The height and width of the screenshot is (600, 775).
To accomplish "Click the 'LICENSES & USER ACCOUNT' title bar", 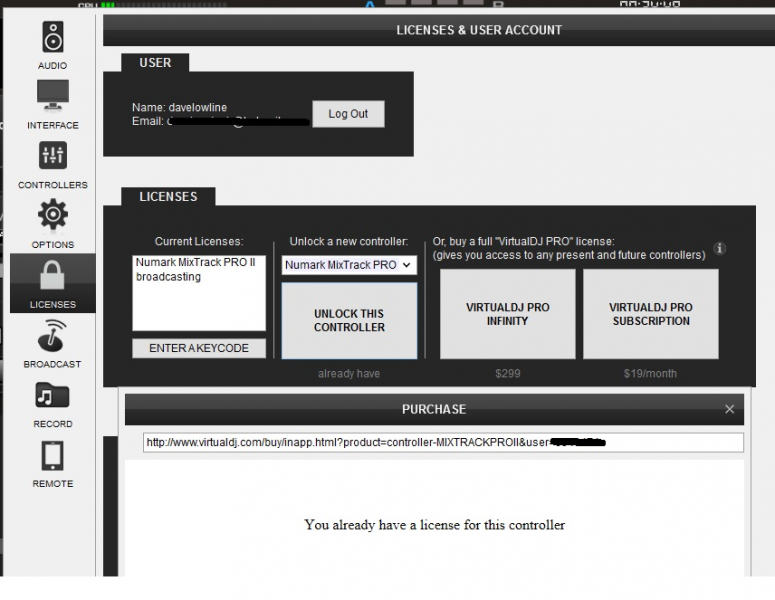I will (479, 30).
